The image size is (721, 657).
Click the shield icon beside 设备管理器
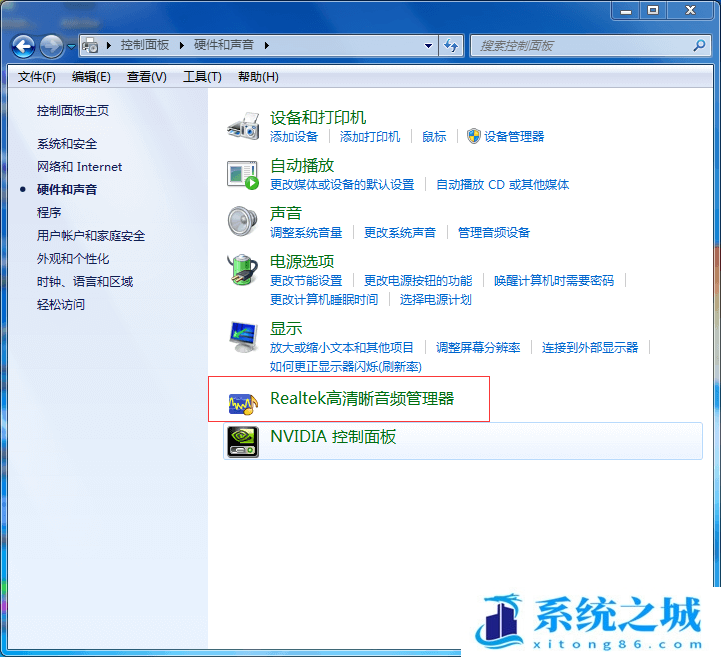pyautogui.click(x=473, y=136)
